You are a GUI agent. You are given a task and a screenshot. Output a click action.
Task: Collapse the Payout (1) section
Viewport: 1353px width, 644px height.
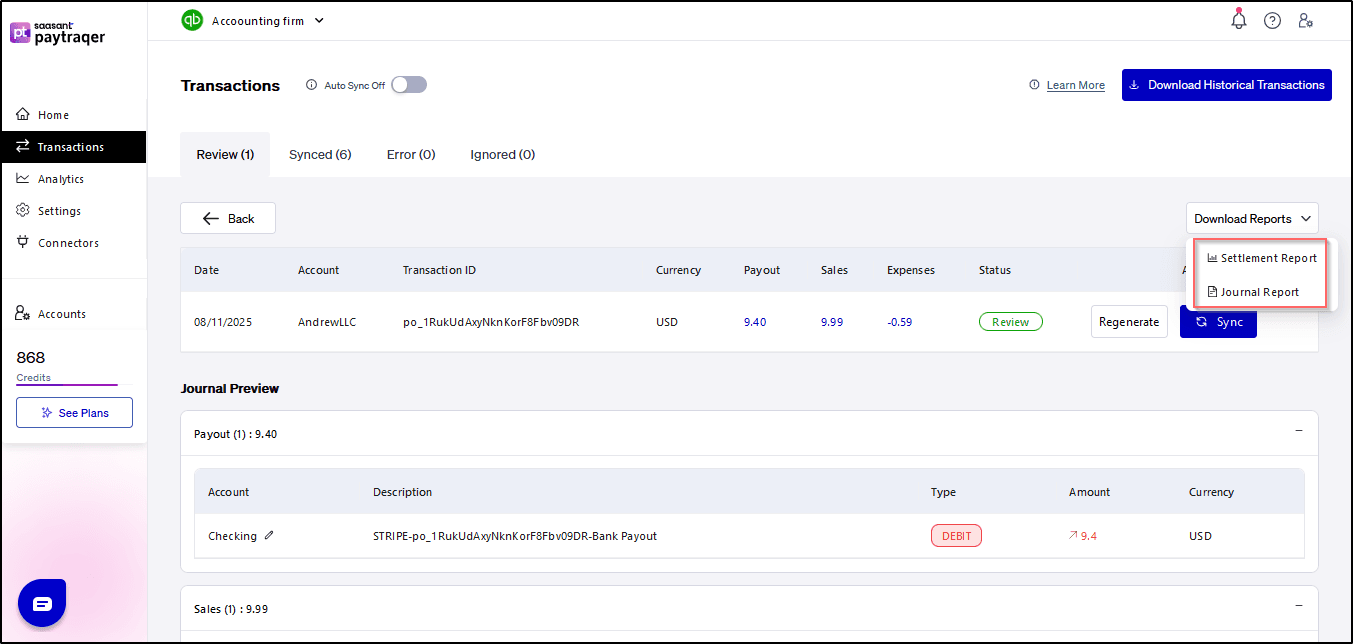(x=1299, y=431)
